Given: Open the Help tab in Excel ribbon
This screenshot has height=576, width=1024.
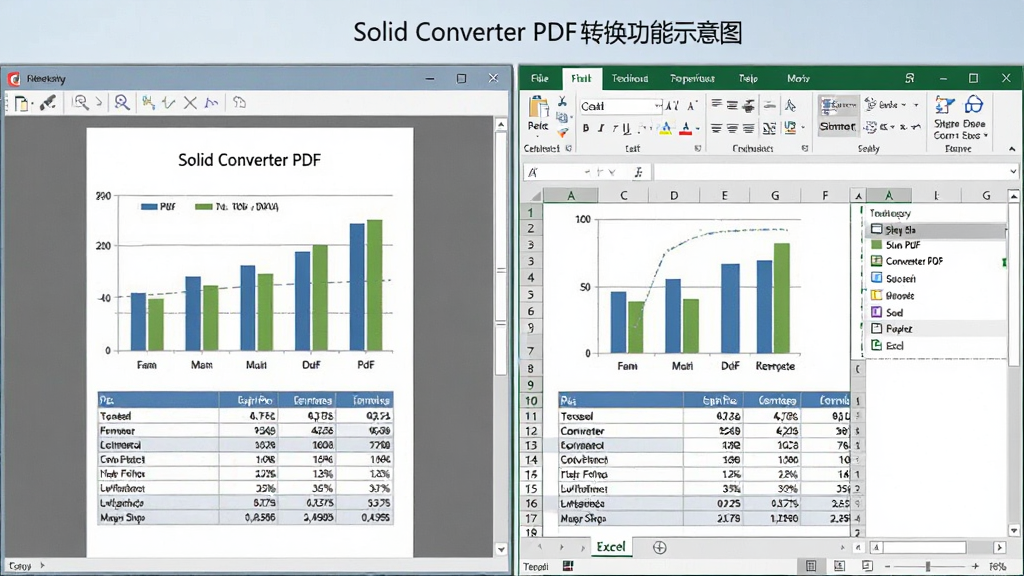Looking at the screenshot, I should point(748,78).
